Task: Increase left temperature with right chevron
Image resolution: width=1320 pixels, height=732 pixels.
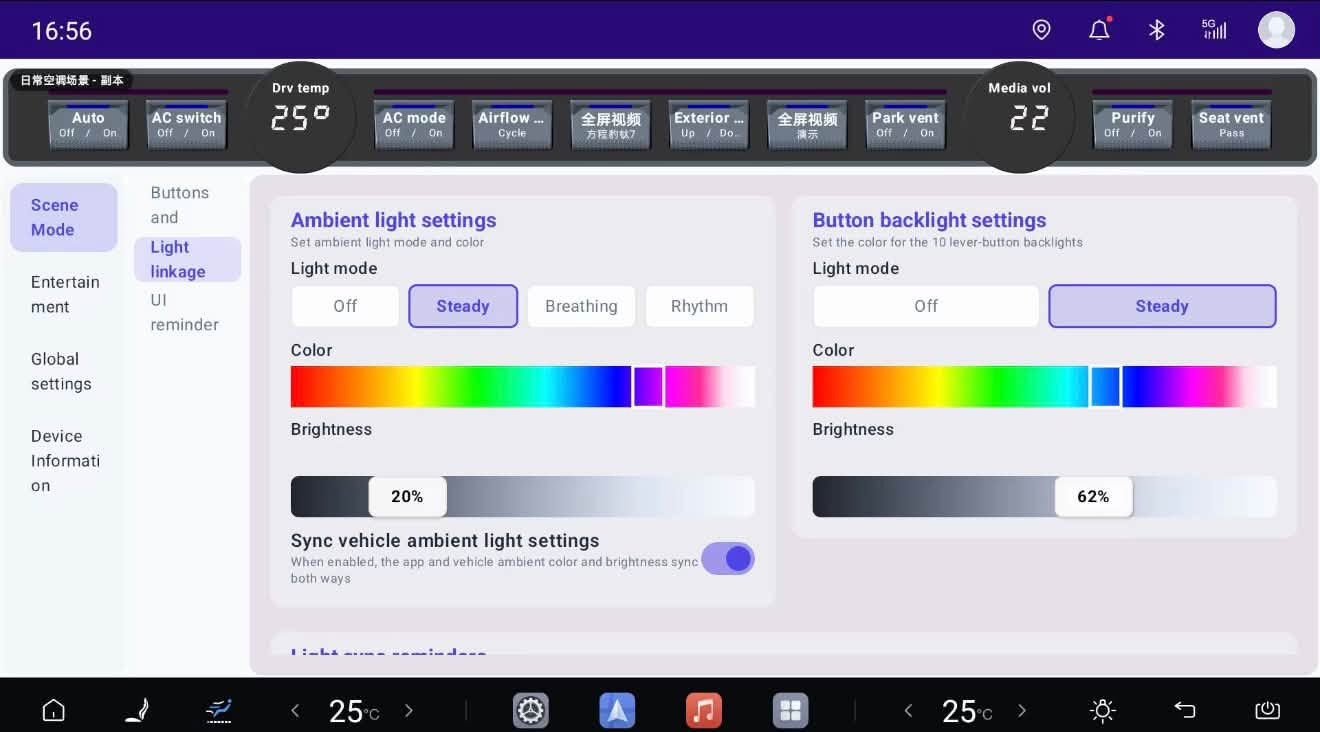Action: point(409,711)
